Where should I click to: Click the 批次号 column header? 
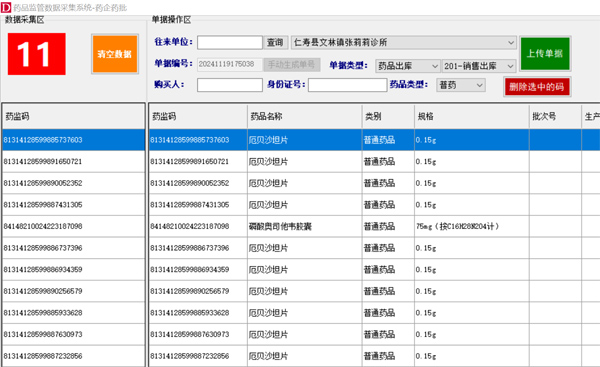click(555, 116)
